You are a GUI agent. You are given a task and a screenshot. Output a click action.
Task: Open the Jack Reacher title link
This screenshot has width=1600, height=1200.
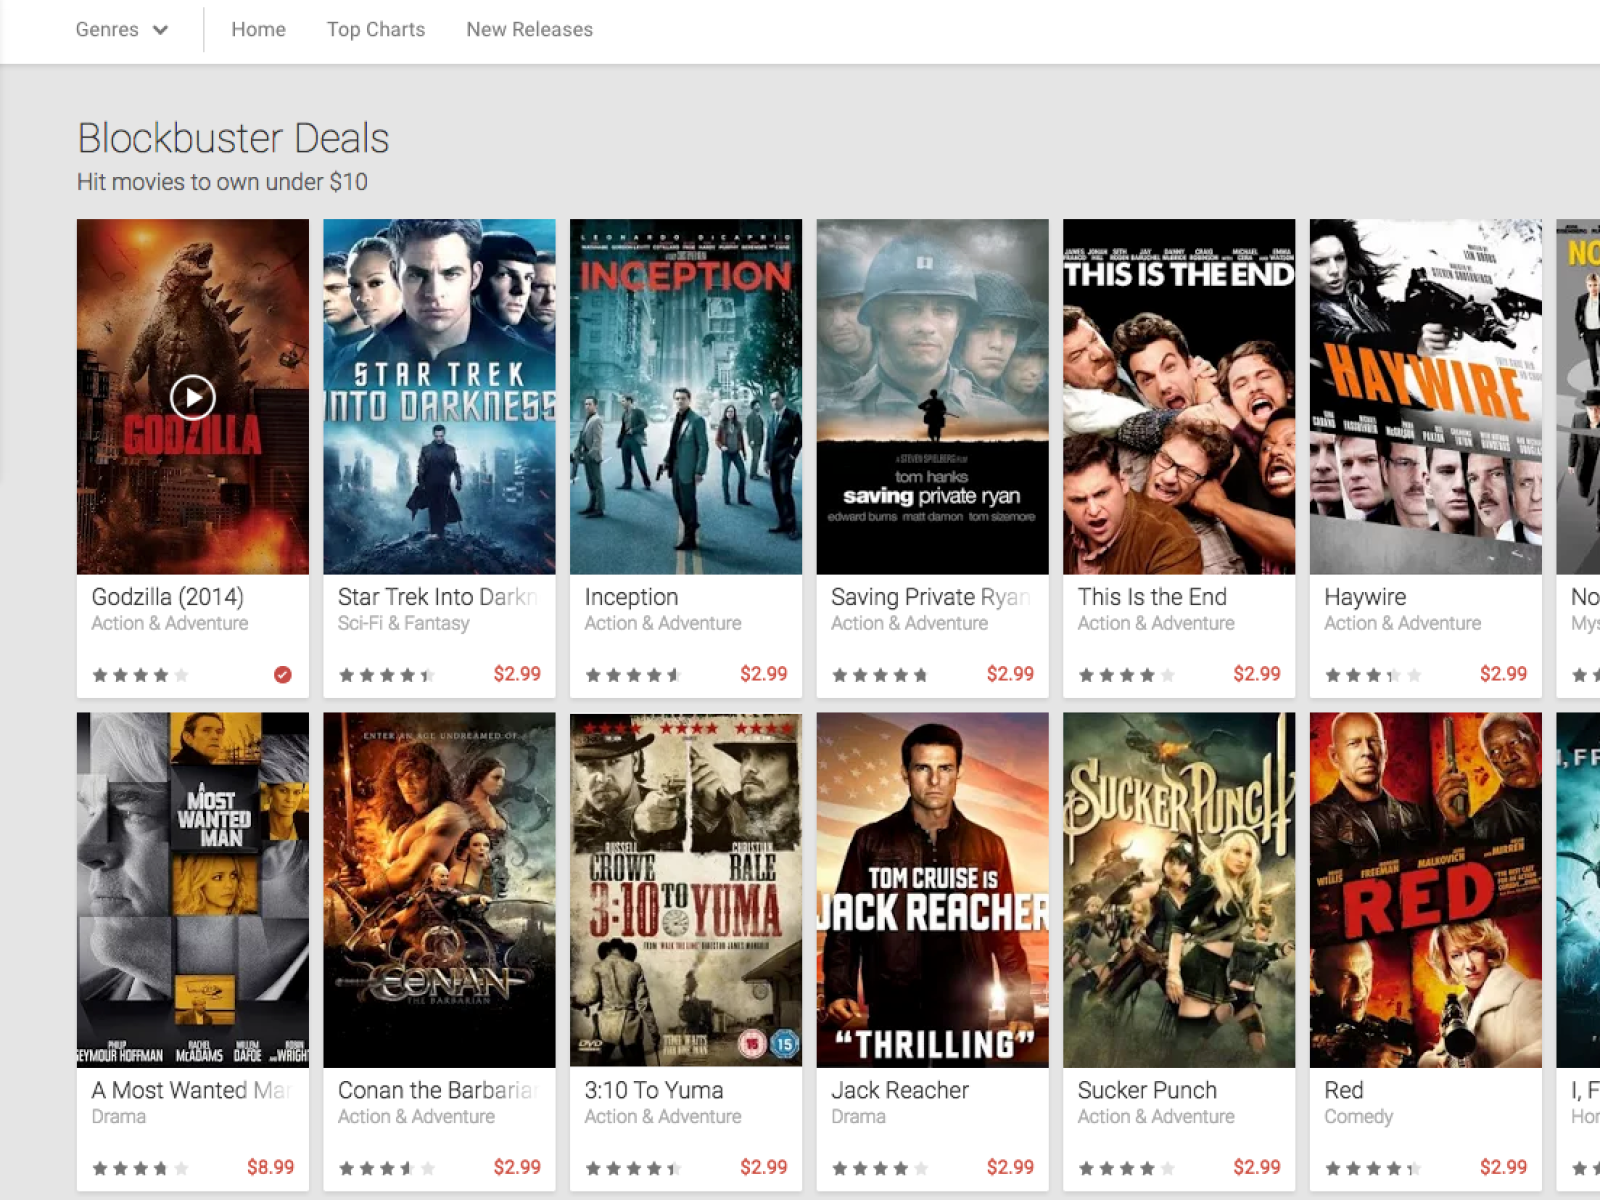pos(899,1090)
